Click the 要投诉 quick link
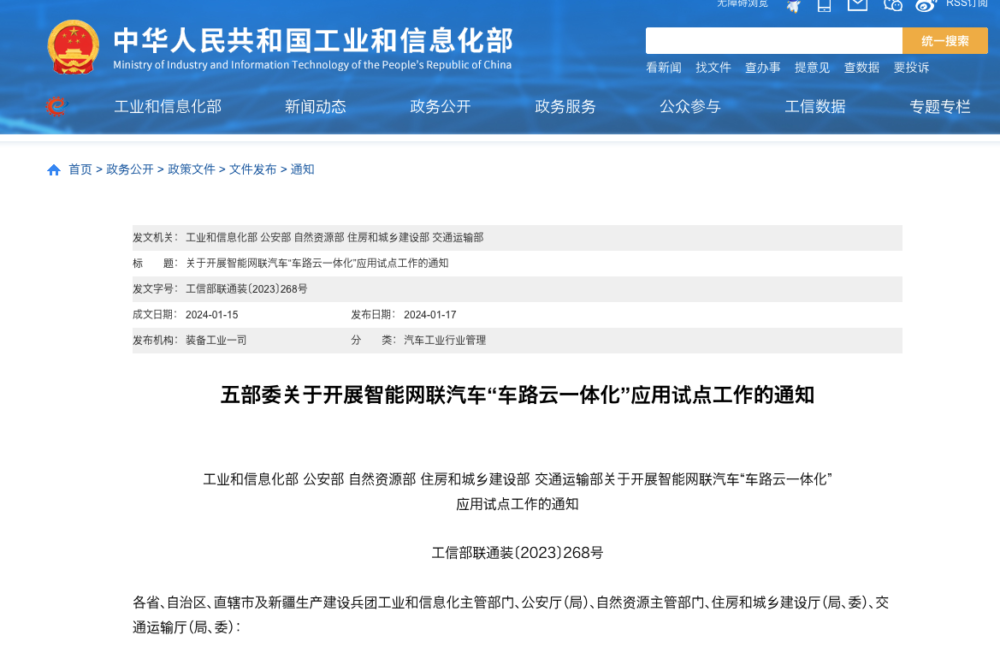The height and width of the screenshot is (653, 1000). [x=911, y=68]
